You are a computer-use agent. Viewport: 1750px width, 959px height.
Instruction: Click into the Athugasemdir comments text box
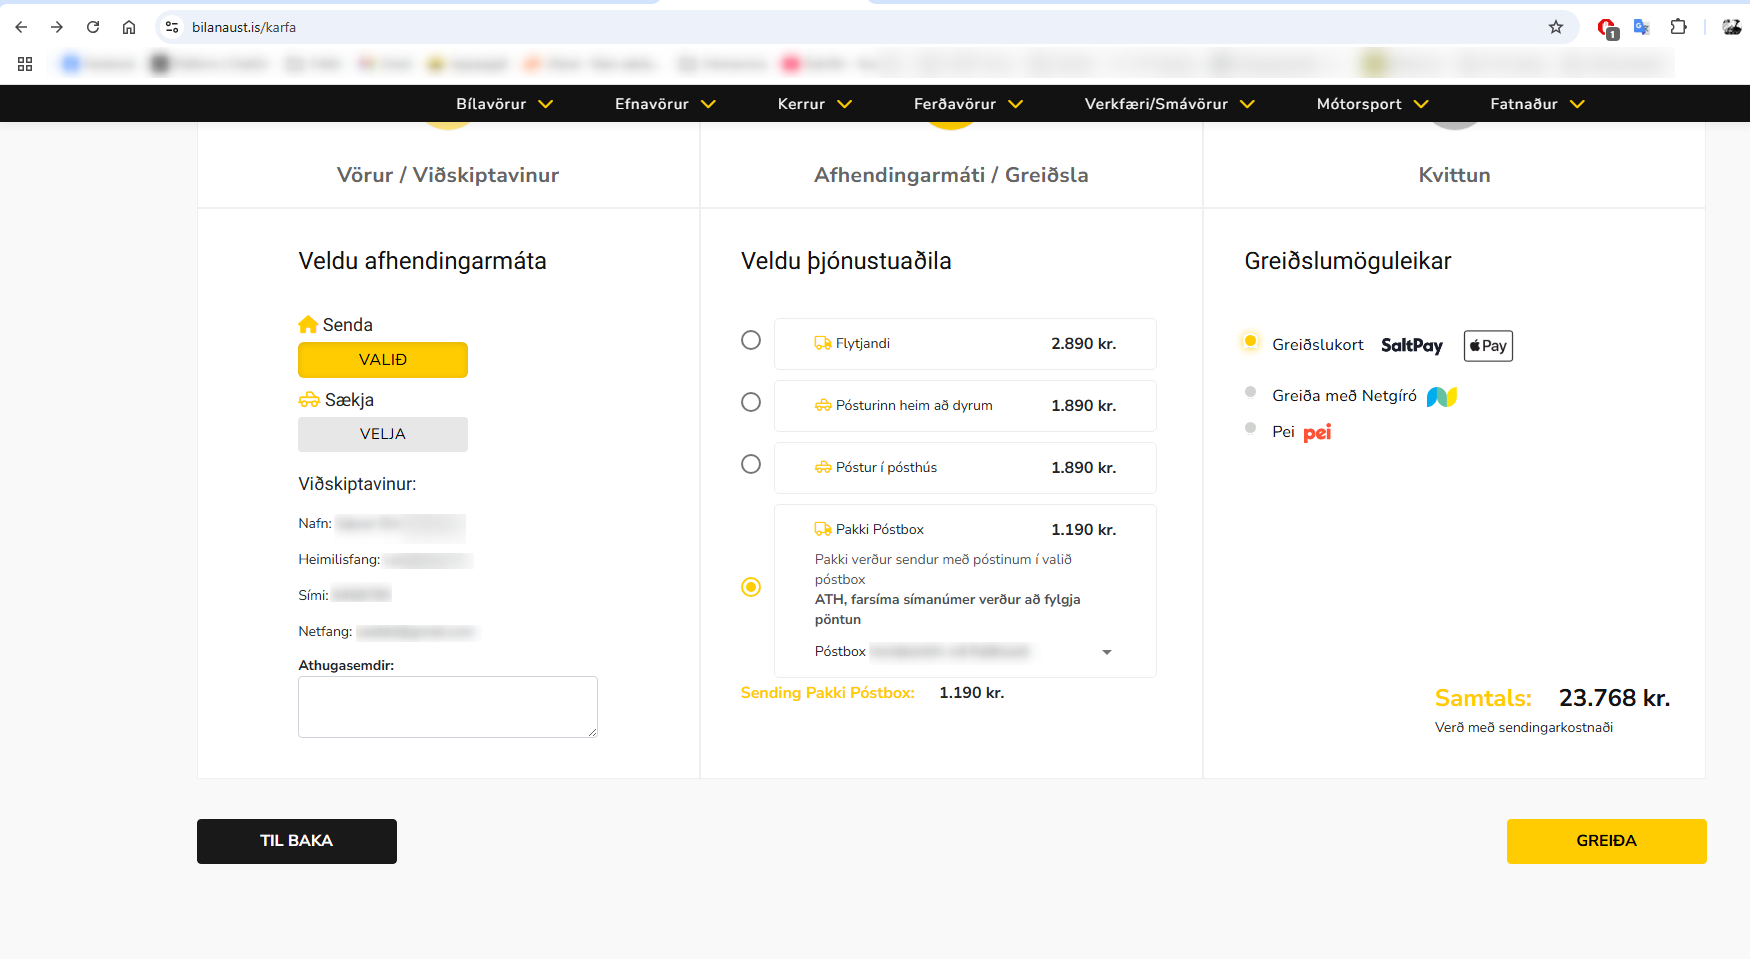point(447,707)
